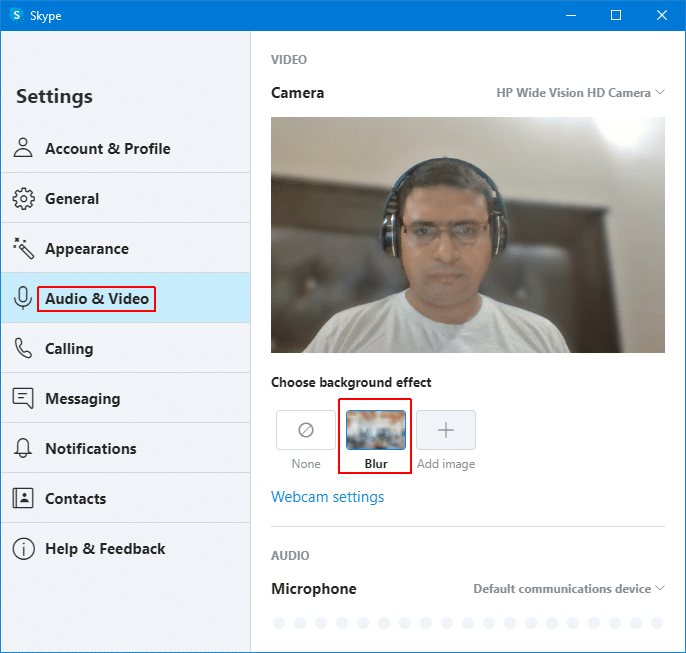The width and height of the screenshot is (686, 653).
Task: Click the microphone level indicator dots
Action: coord(467,623)
